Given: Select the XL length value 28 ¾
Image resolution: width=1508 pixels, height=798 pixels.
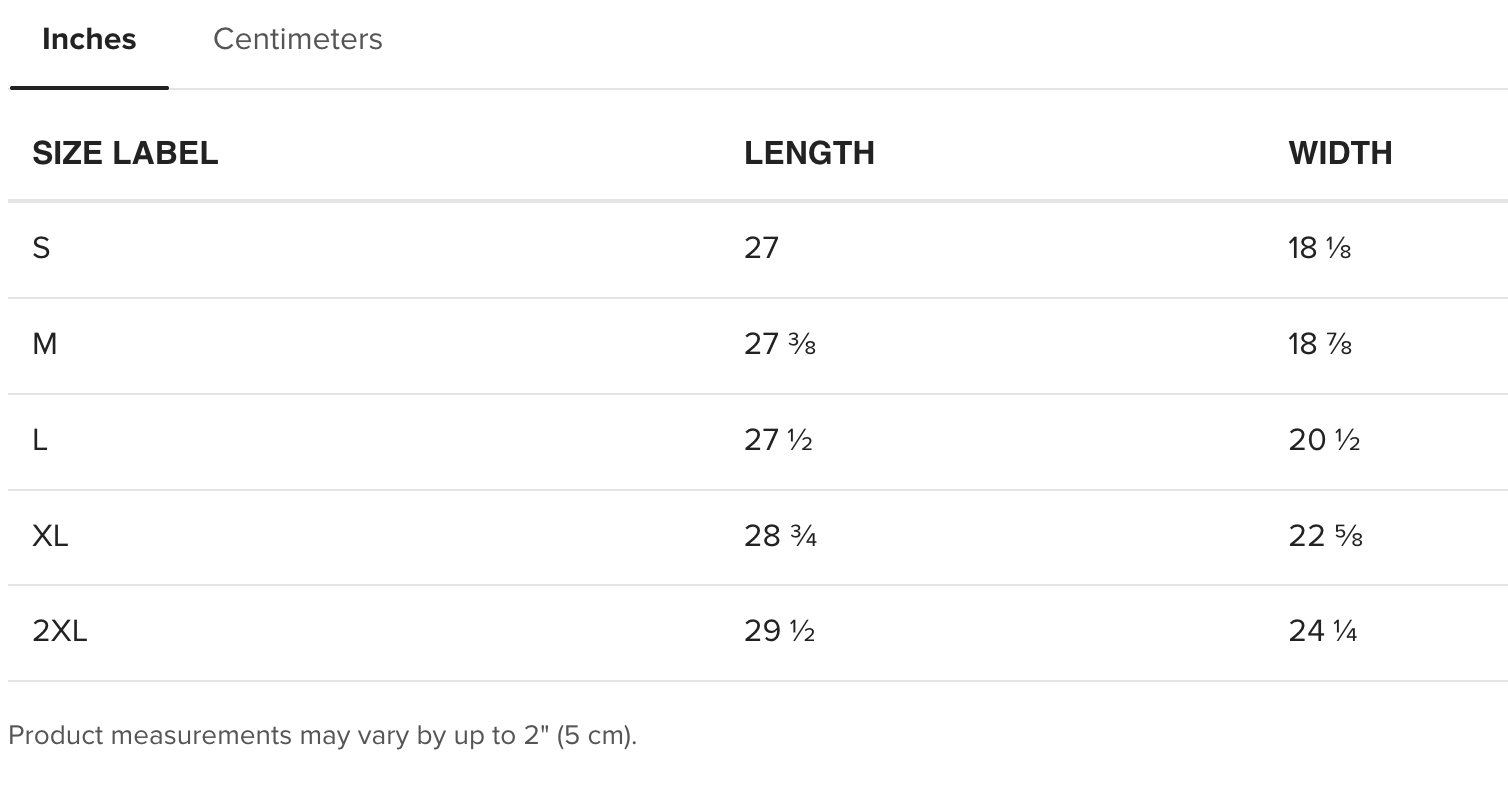Looking at the screenshot, I should [780, 536].
